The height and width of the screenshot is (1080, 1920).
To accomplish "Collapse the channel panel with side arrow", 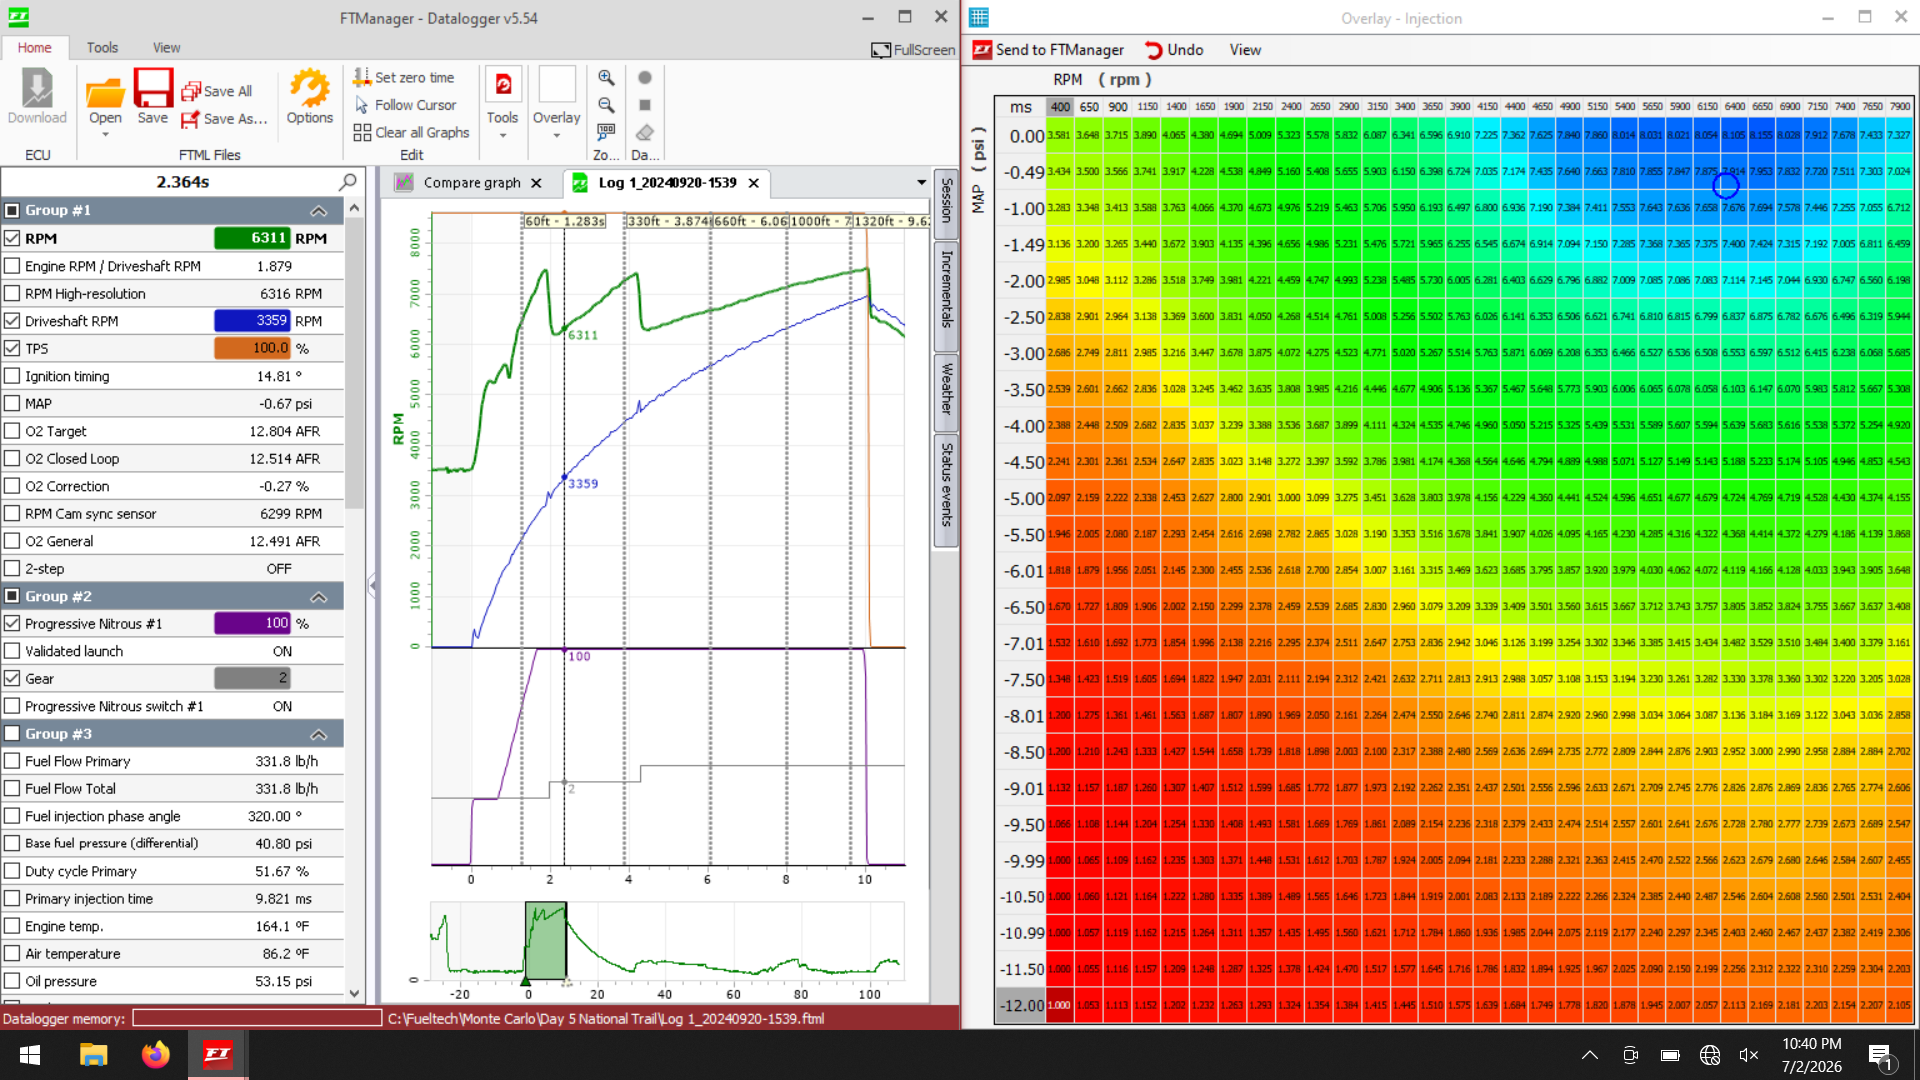I will [x=371, y=585].
